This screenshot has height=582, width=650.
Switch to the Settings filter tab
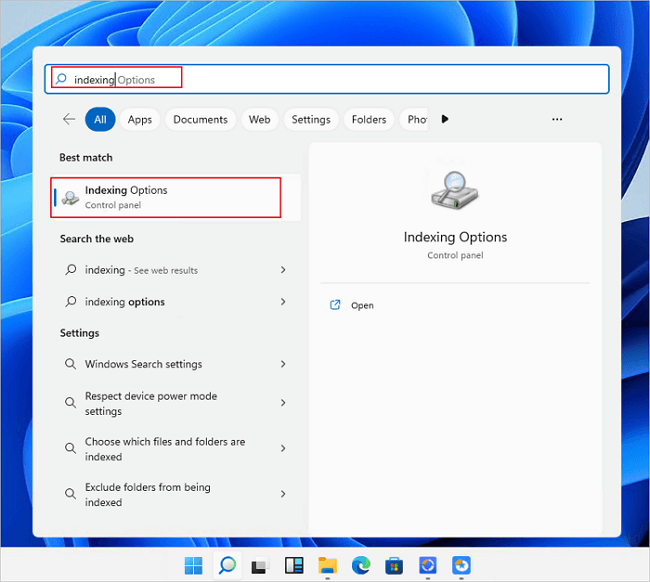pyautogui.click(x=310, y=119)
